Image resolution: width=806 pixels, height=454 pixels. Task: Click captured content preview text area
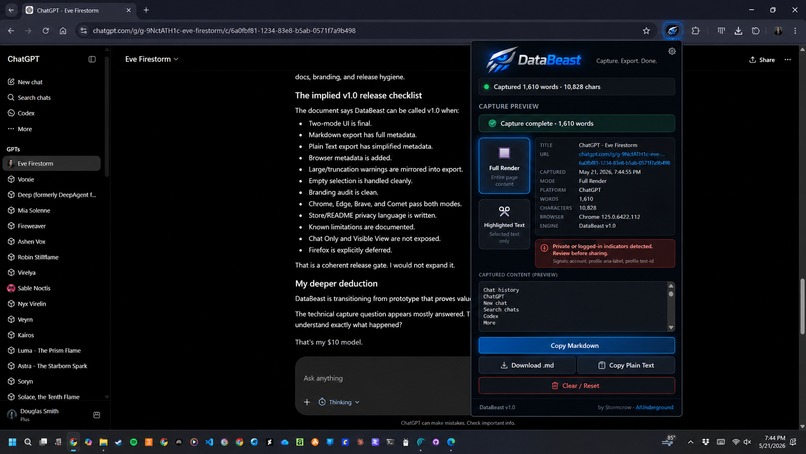pyautogui.click(x=573, y=306)
